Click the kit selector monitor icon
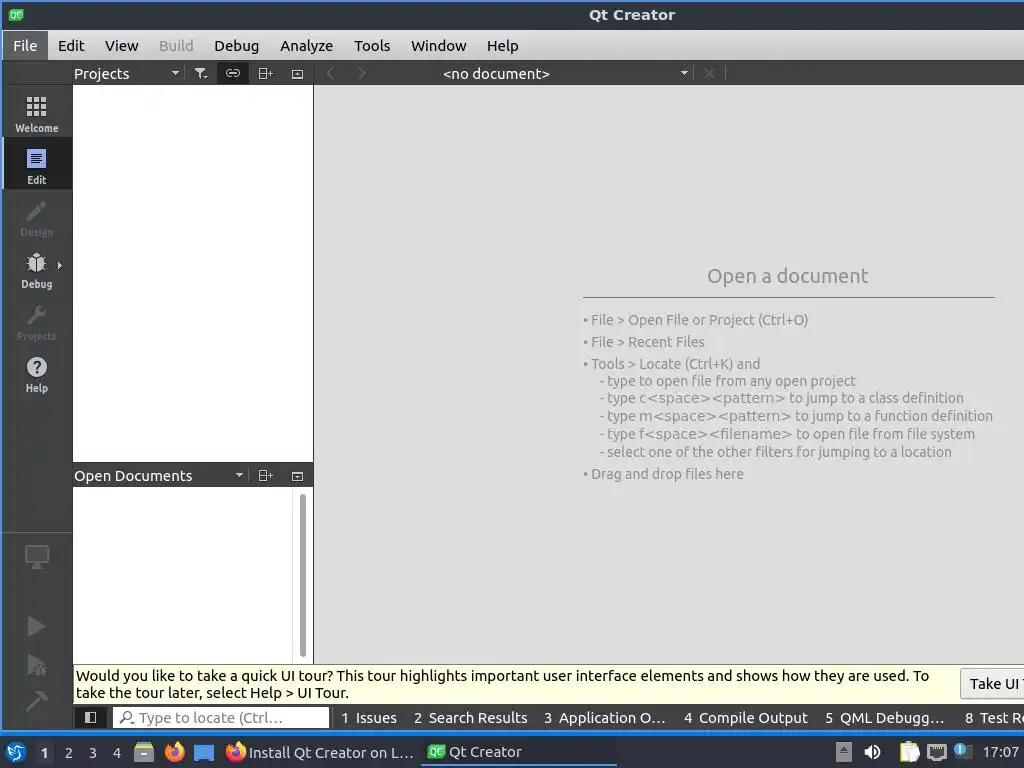The width and height of the screenshot is (1024, 768). (x=37, y=556)
